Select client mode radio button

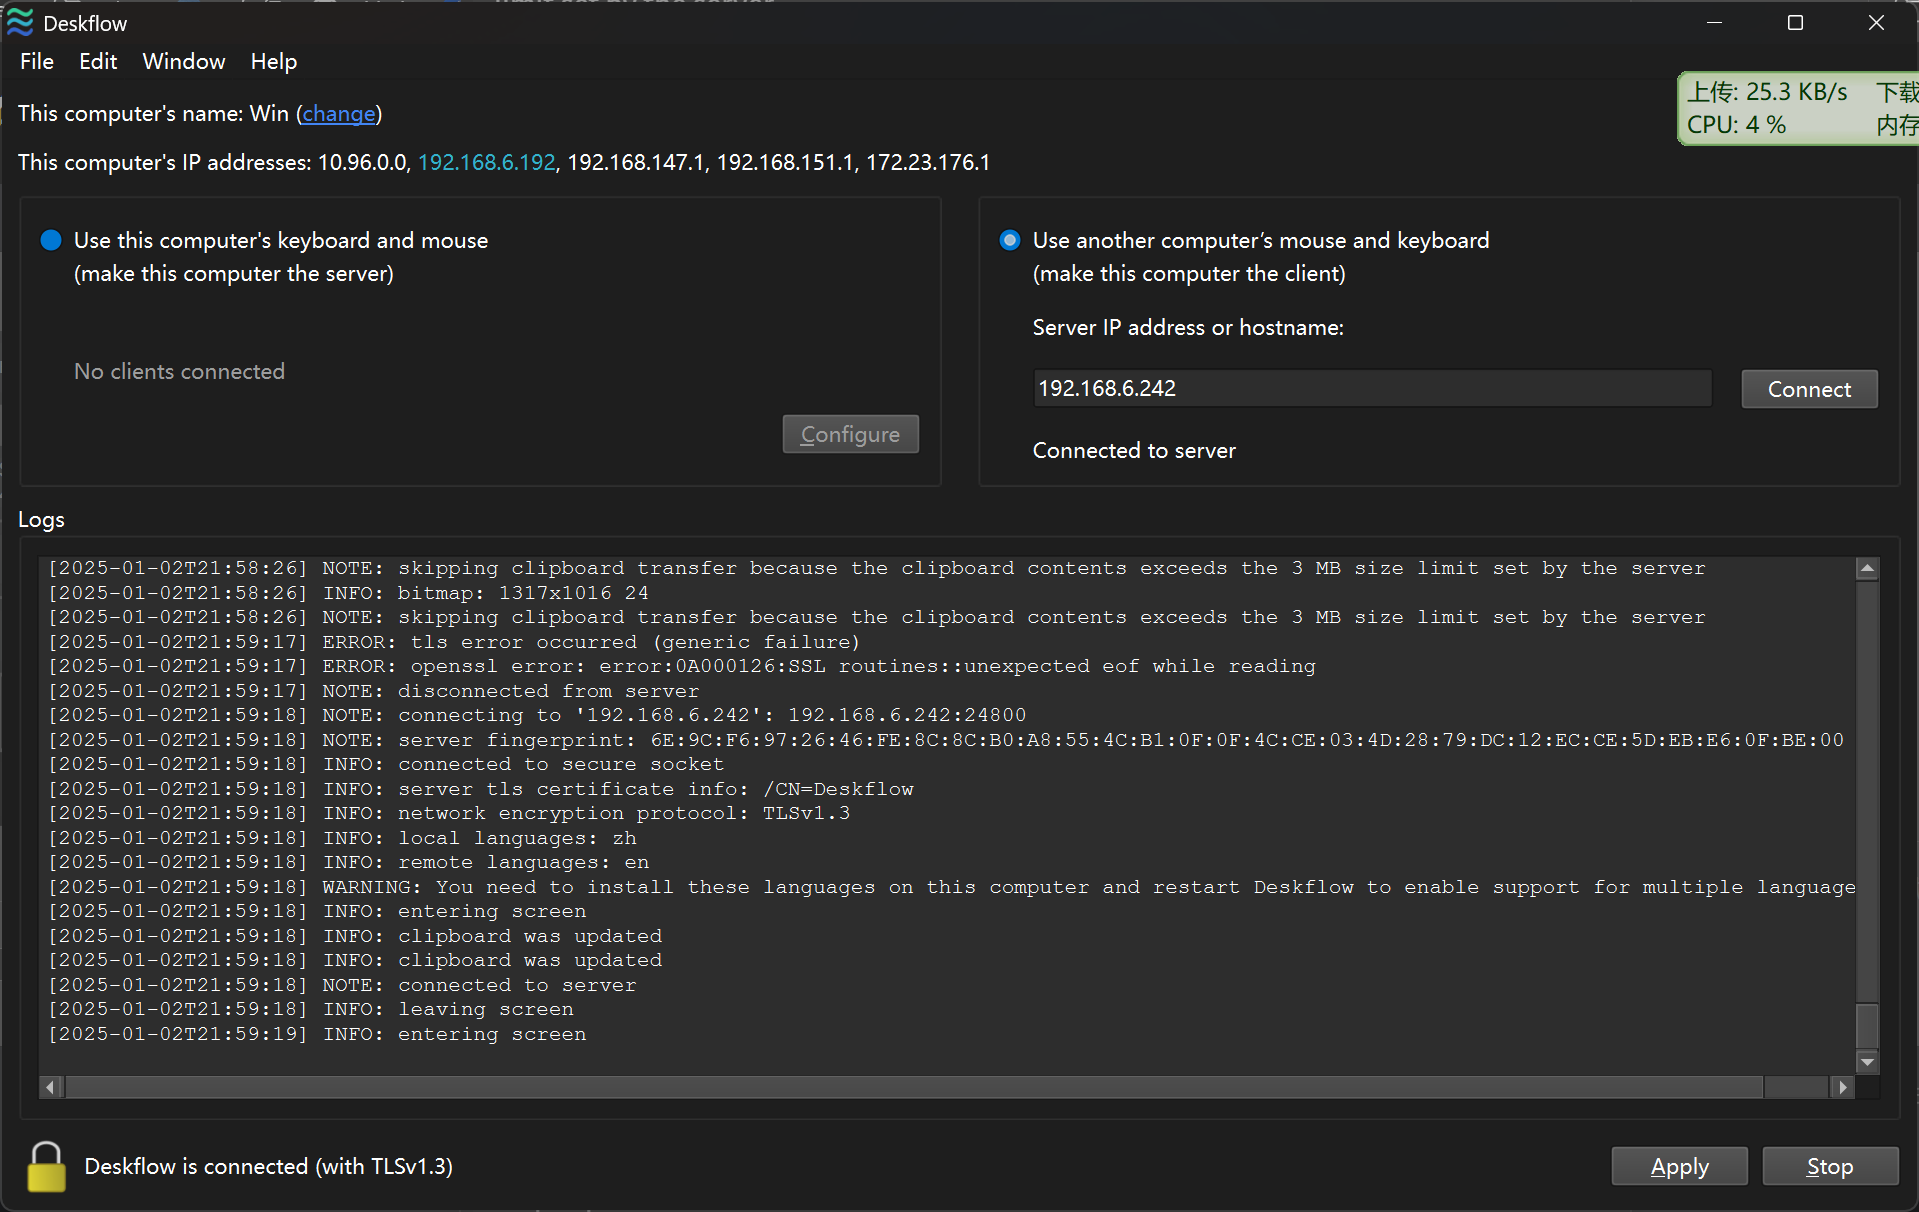(1010, 240)
